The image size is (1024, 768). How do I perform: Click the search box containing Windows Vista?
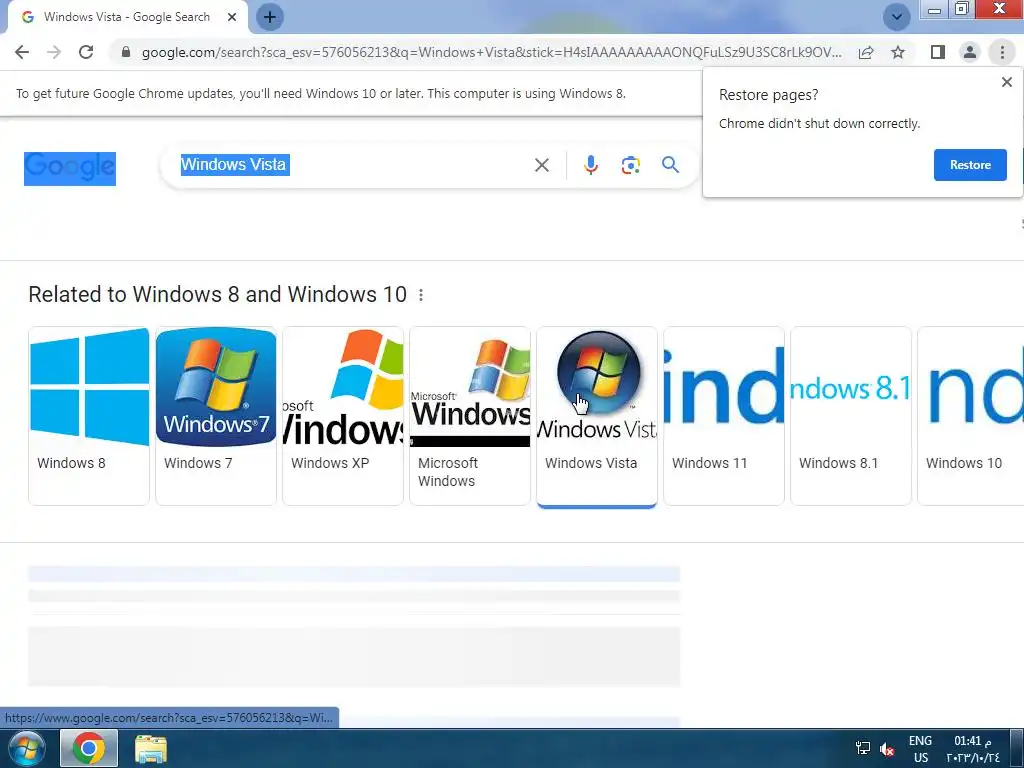click(353, 165)
